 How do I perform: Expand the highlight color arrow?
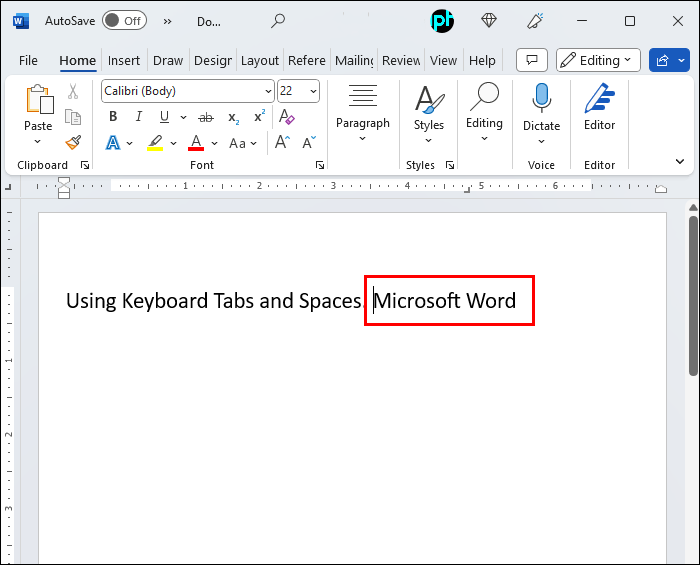[x=173, y=144]
